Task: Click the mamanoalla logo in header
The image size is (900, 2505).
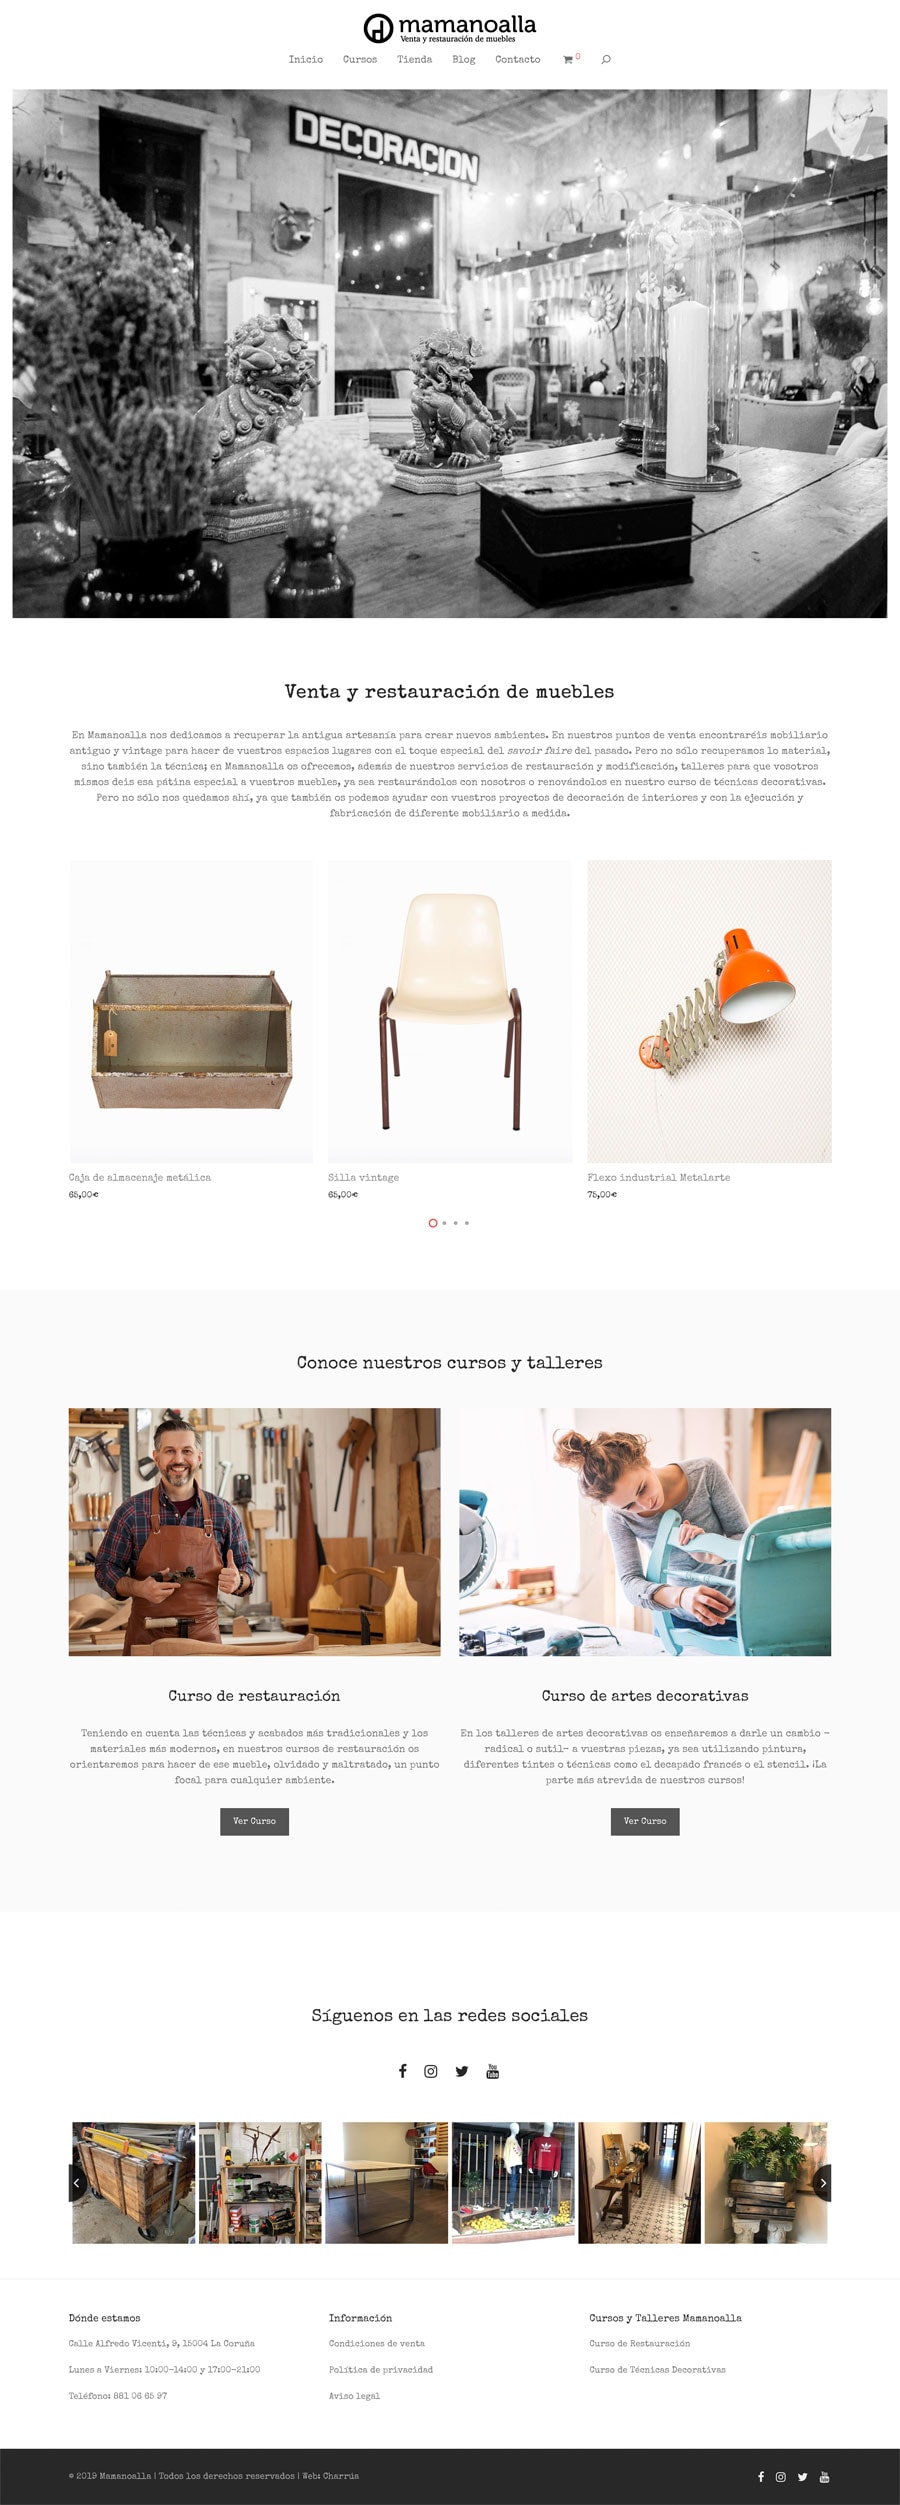Action: tap(450, 27)
